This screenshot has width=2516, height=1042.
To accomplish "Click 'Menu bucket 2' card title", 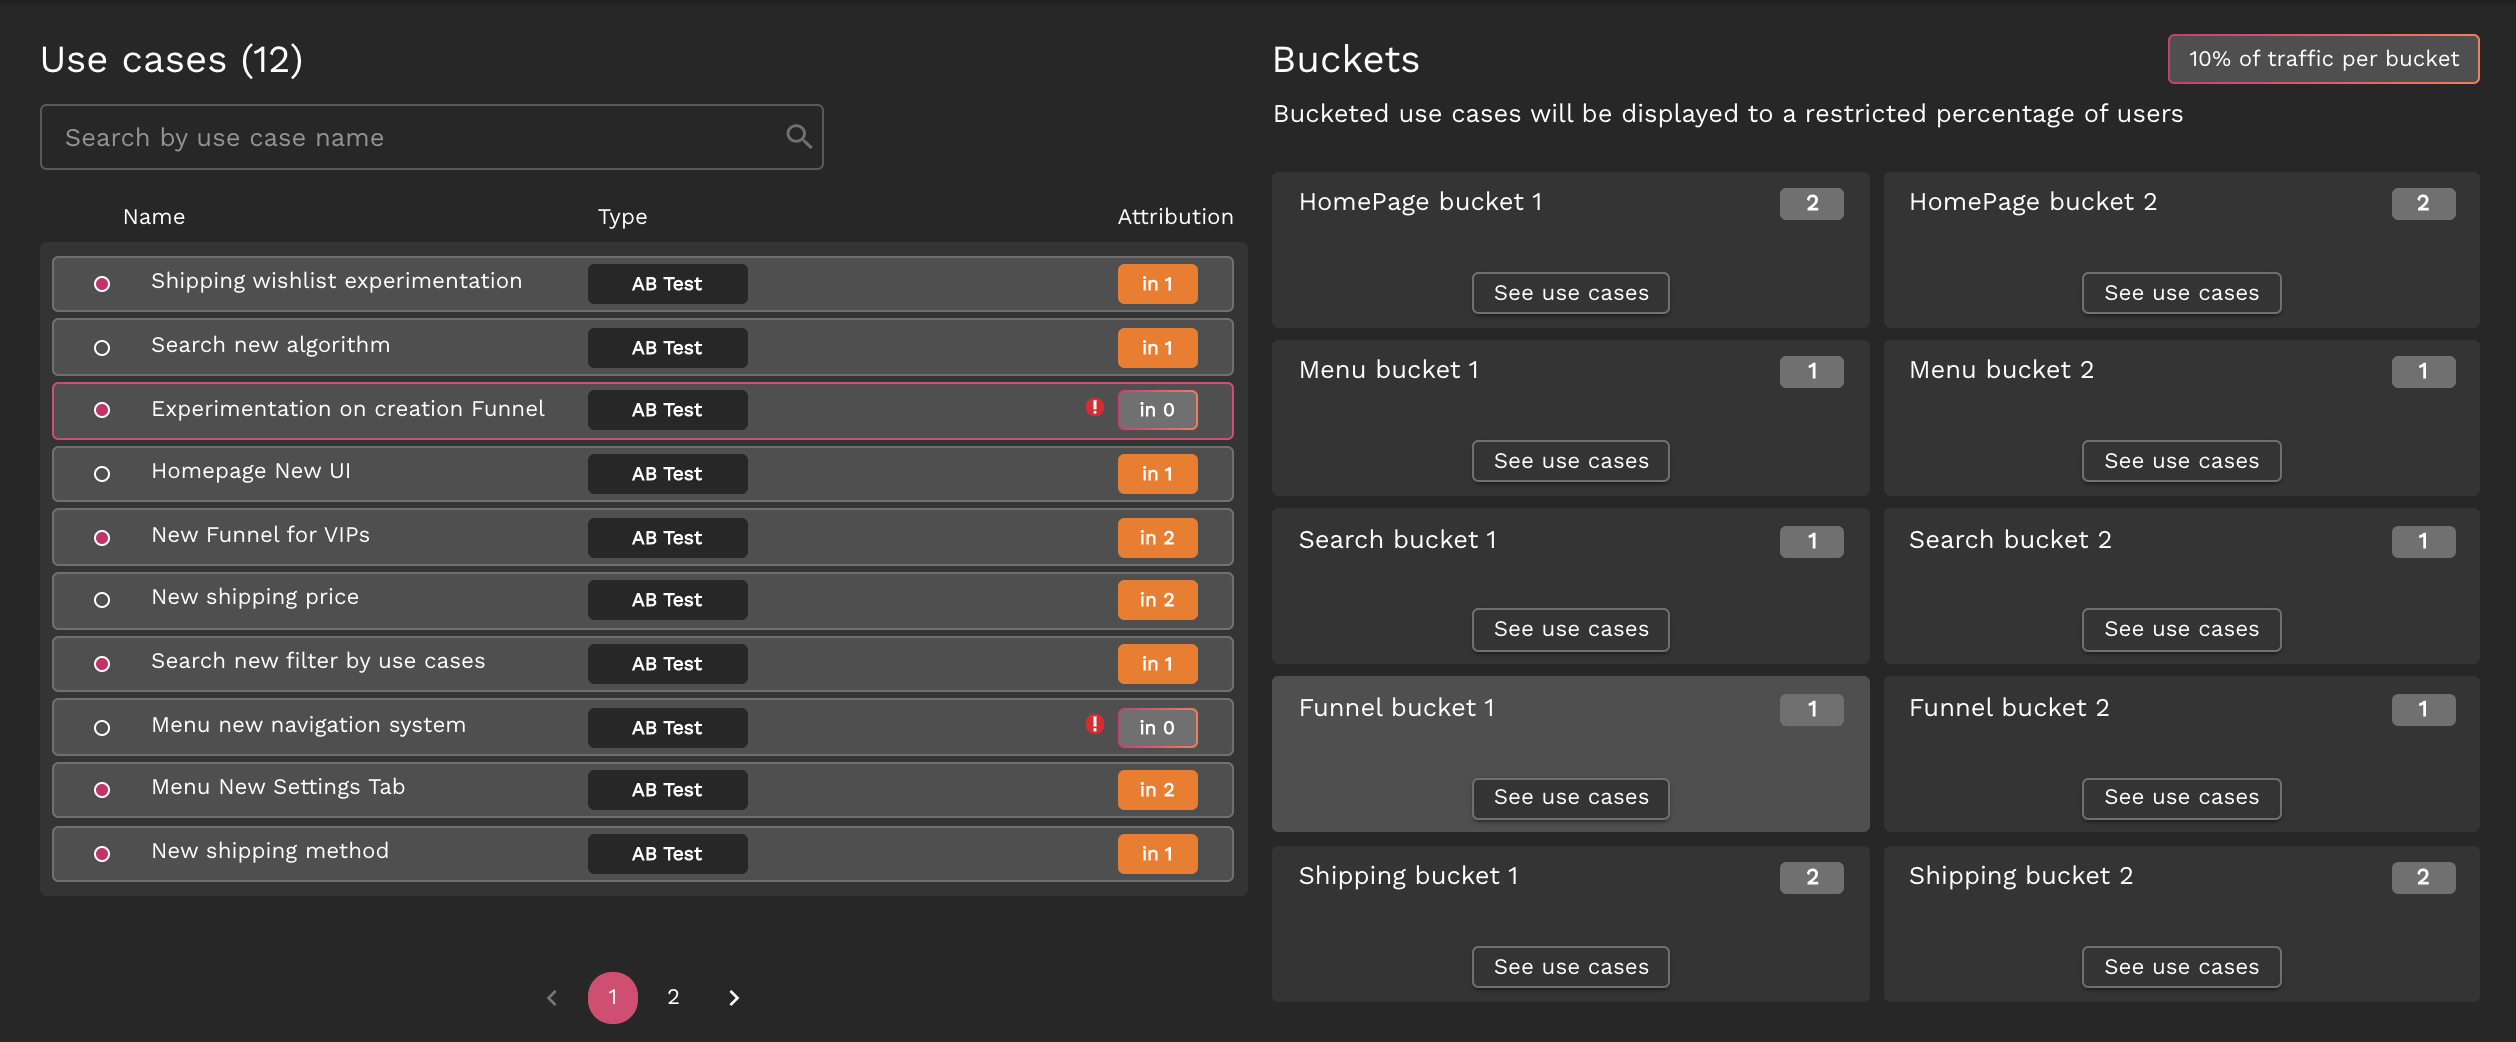I will tap(2001, 370).
